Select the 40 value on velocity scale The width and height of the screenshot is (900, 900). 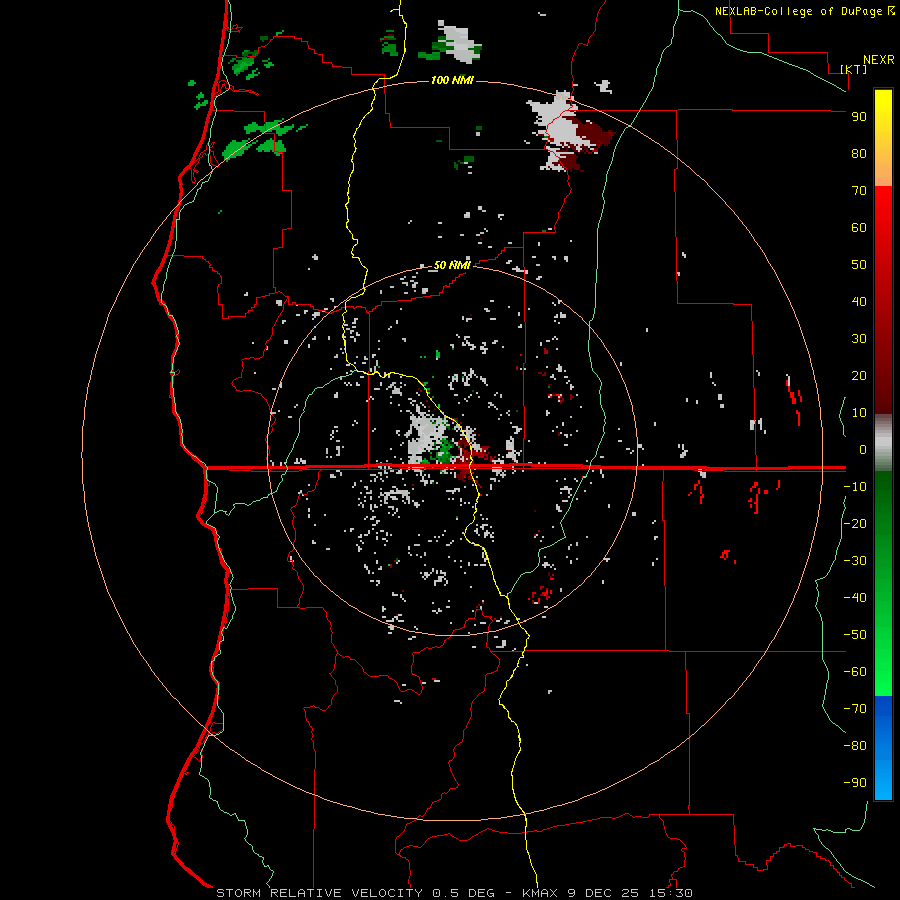coord(859,301)
